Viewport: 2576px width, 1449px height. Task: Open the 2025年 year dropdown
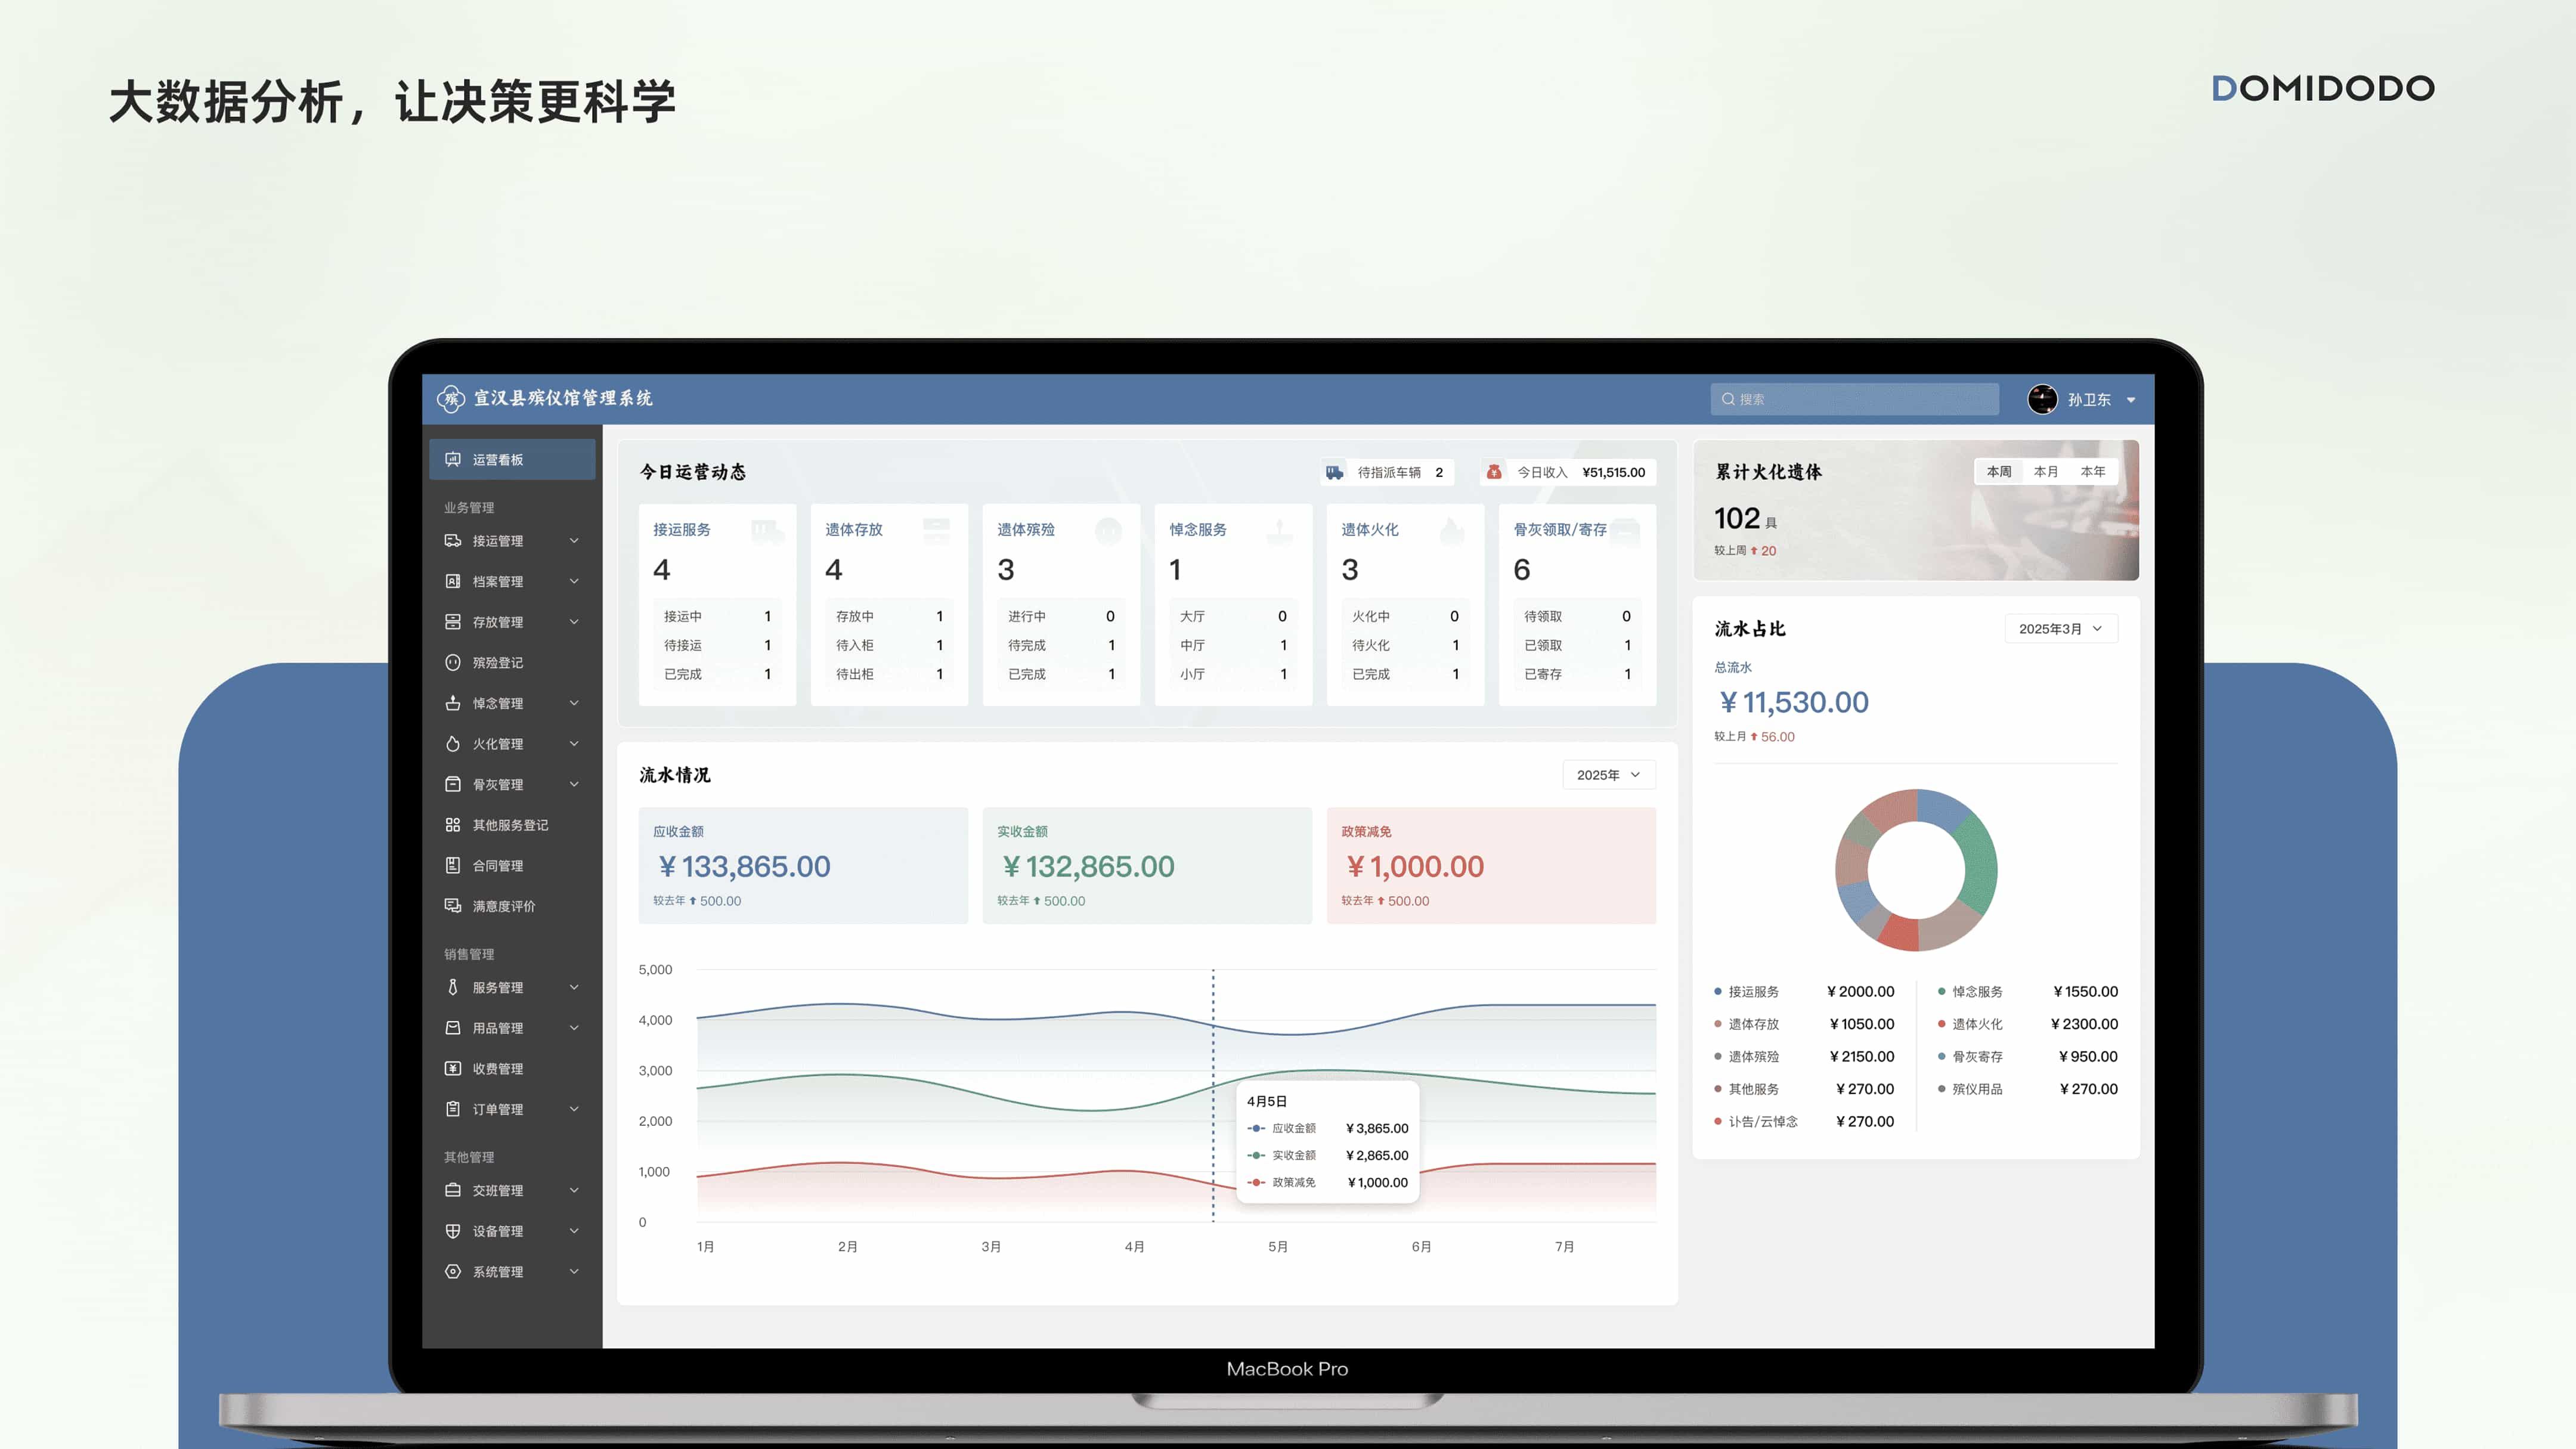click(x=1609, y=775)
